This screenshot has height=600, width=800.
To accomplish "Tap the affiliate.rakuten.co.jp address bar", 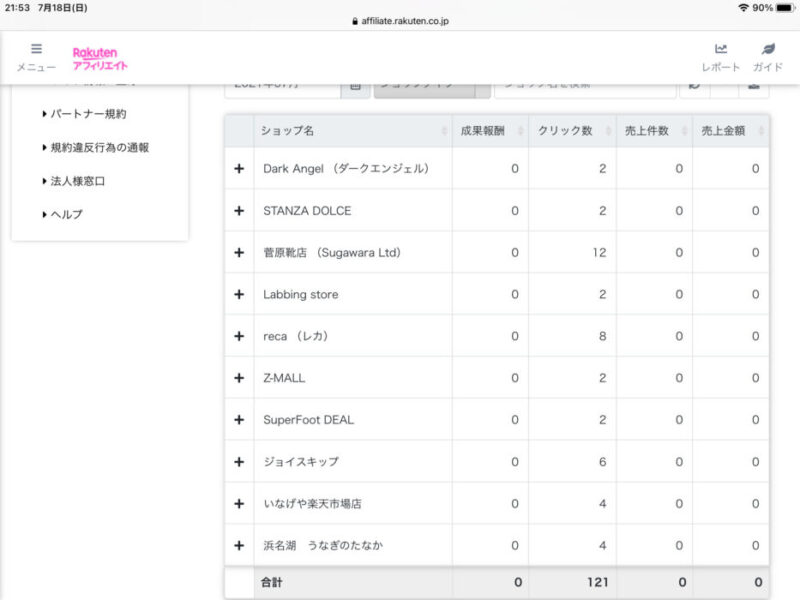I will [401, 21].
